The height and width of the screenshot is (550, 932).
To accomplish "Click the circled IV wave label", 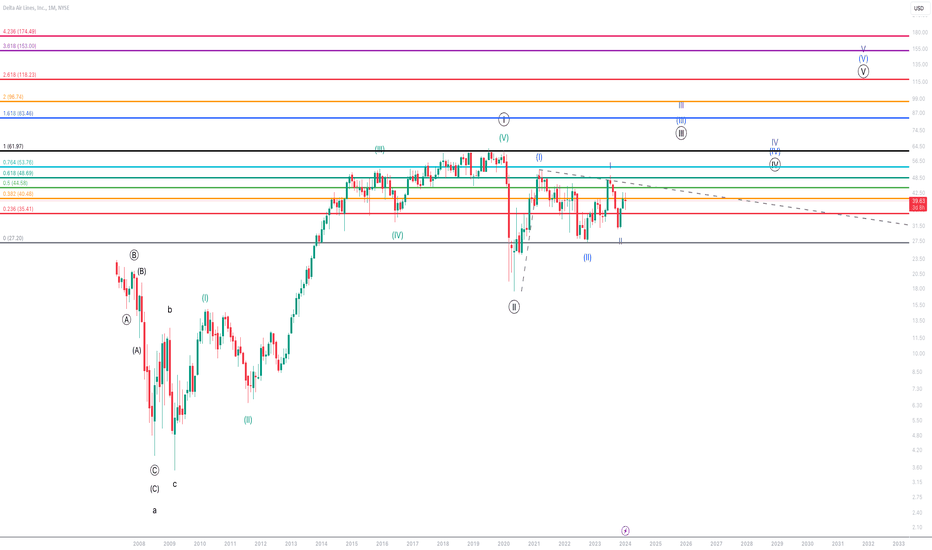I will coord(774,165).
